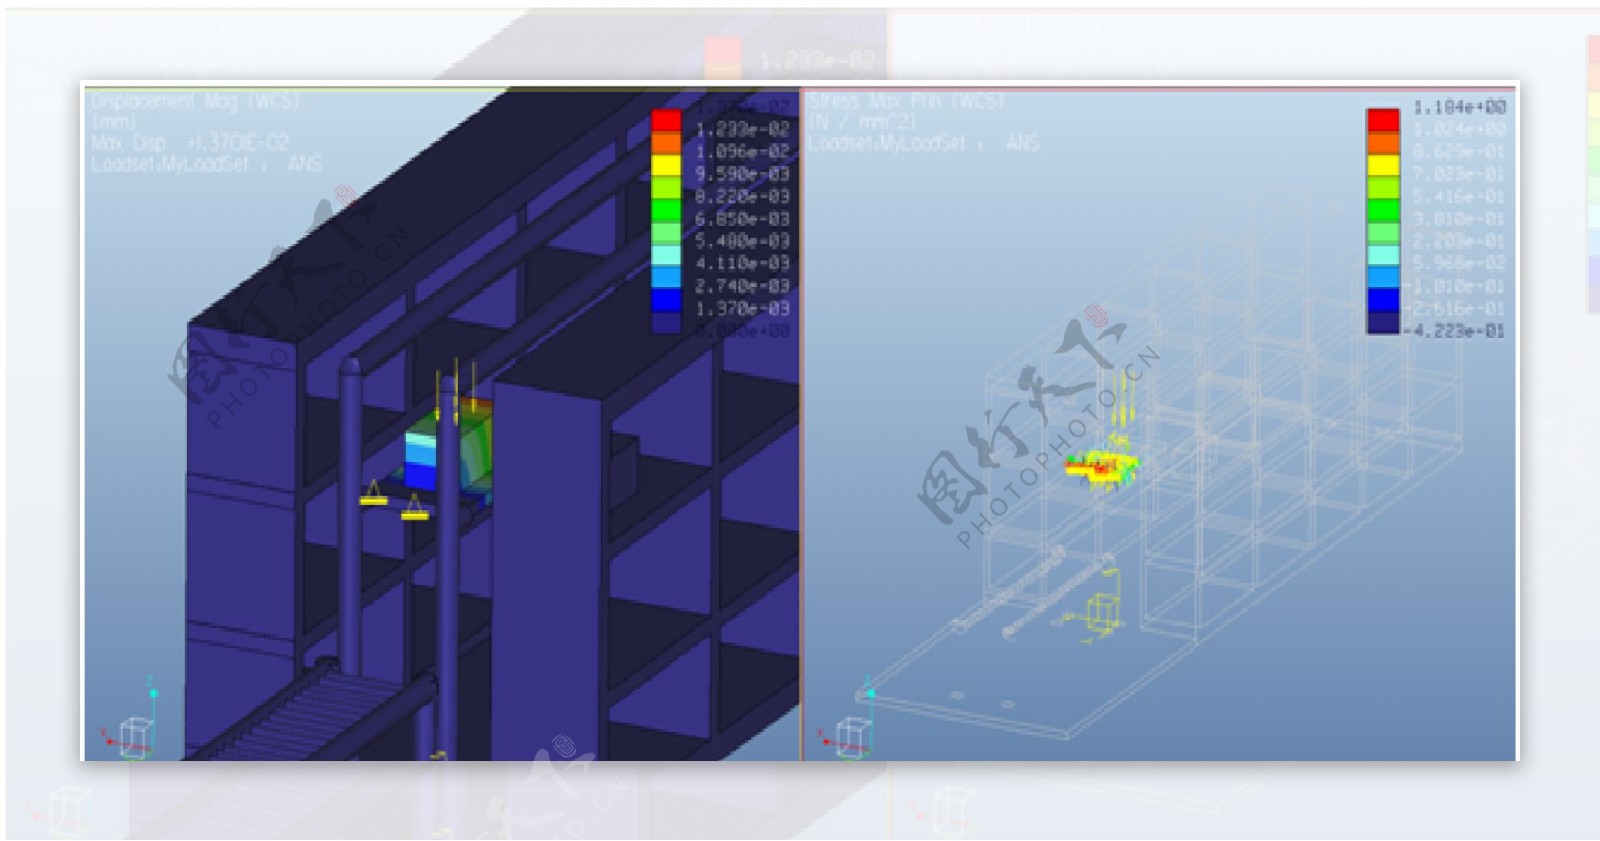This screenshot has width=1600, height=841.
Task: Pick the yellow swatch in displacement legend
Action: click(x=666, y=166)
